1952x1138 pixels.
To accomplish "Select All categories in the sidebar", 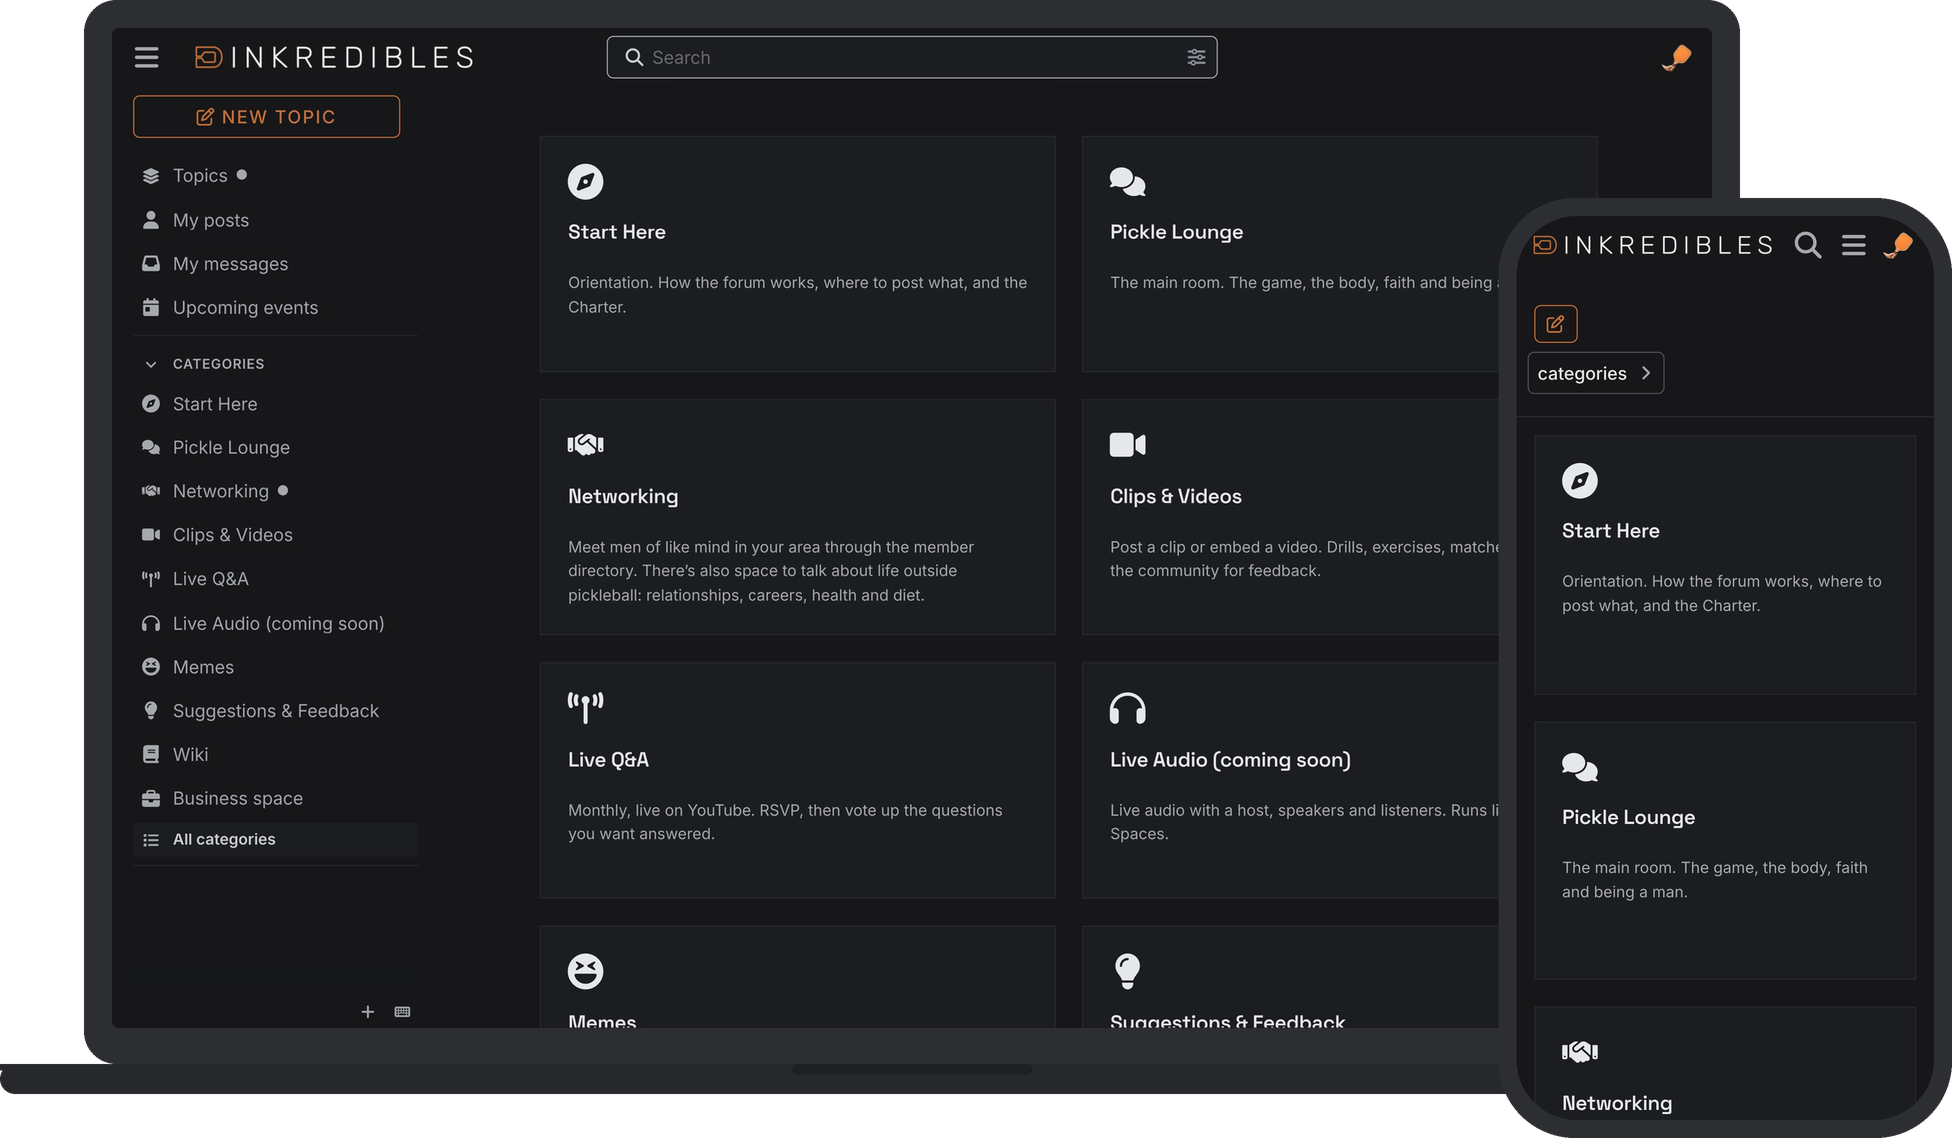I will (x=275, y=840).
